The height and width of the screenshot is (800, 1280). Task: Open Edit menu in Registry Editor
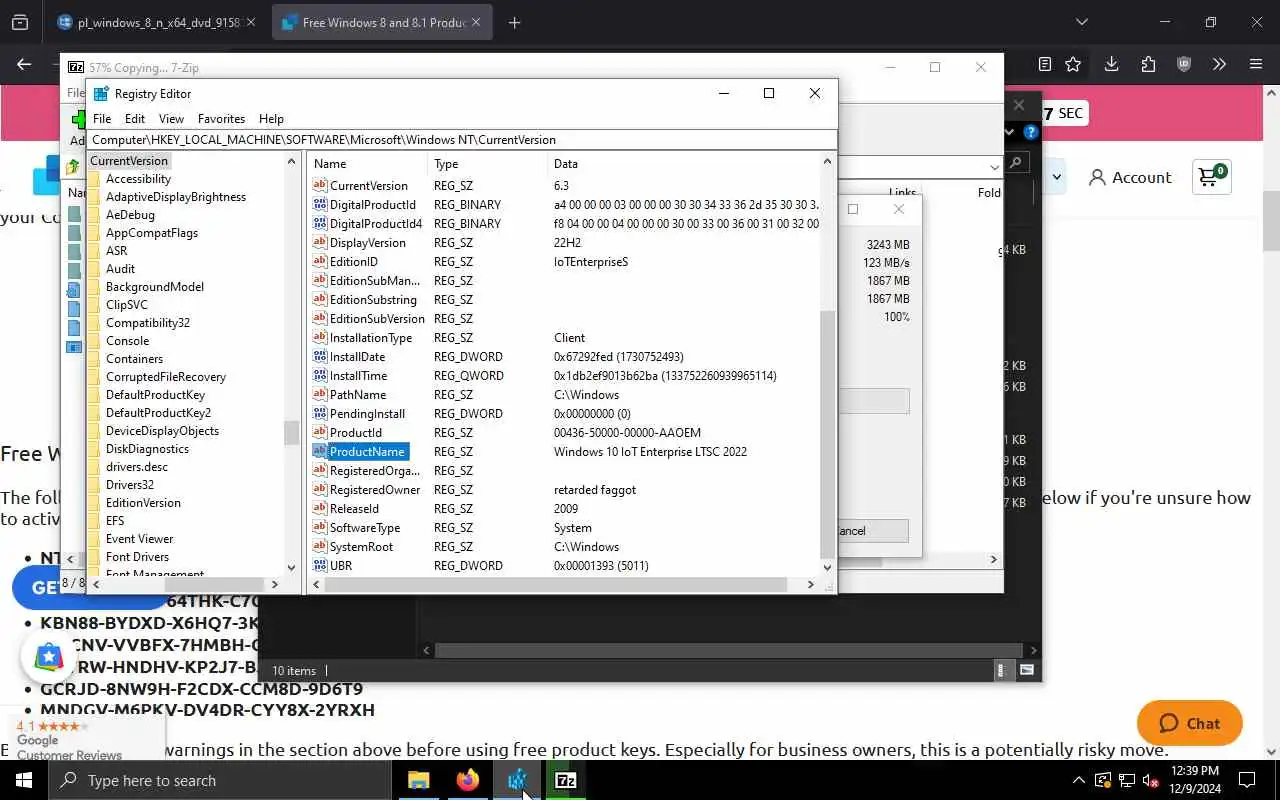point(135,118)
